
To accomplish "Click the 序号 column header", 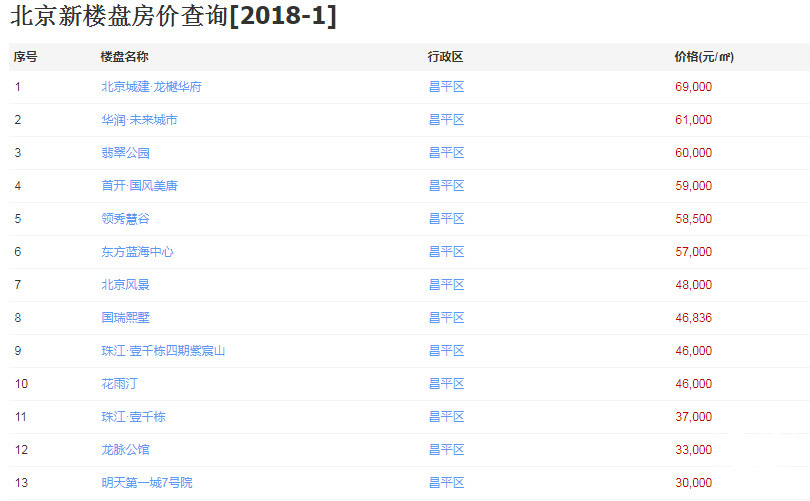I will click(x=25, y=57).
